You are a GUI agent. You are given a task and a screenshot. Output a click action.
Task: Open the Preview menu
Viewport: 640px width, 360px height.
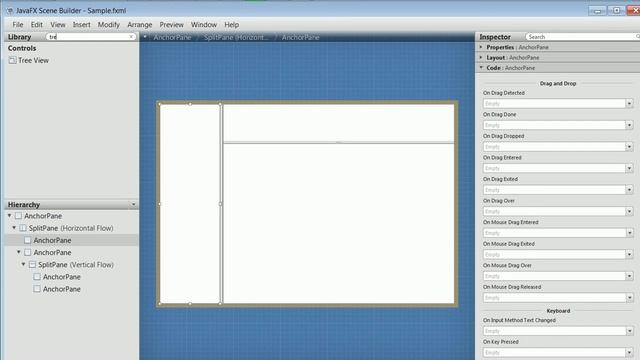click(171, 25)
